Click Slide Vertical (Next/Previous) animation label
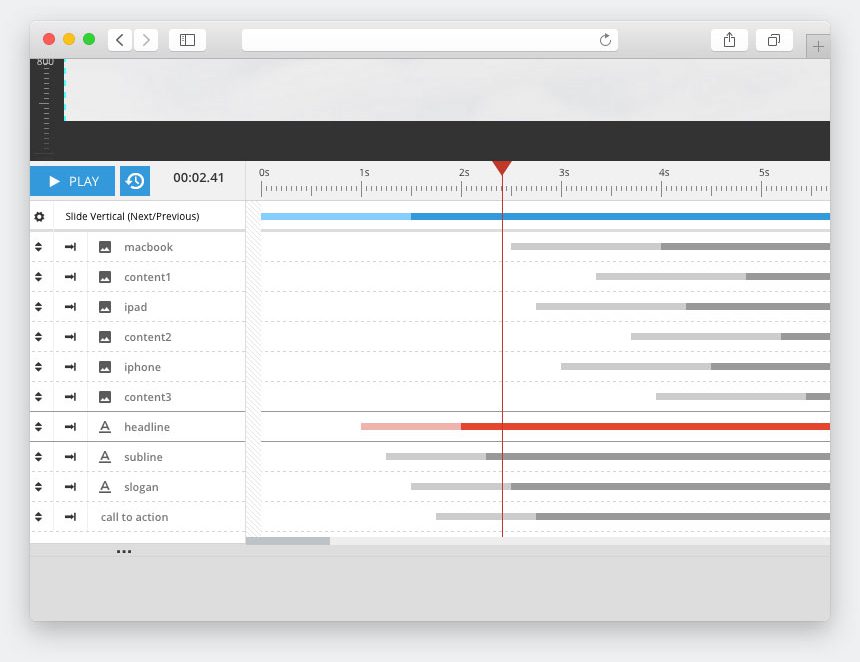860x662 pixels. [132, 216]
